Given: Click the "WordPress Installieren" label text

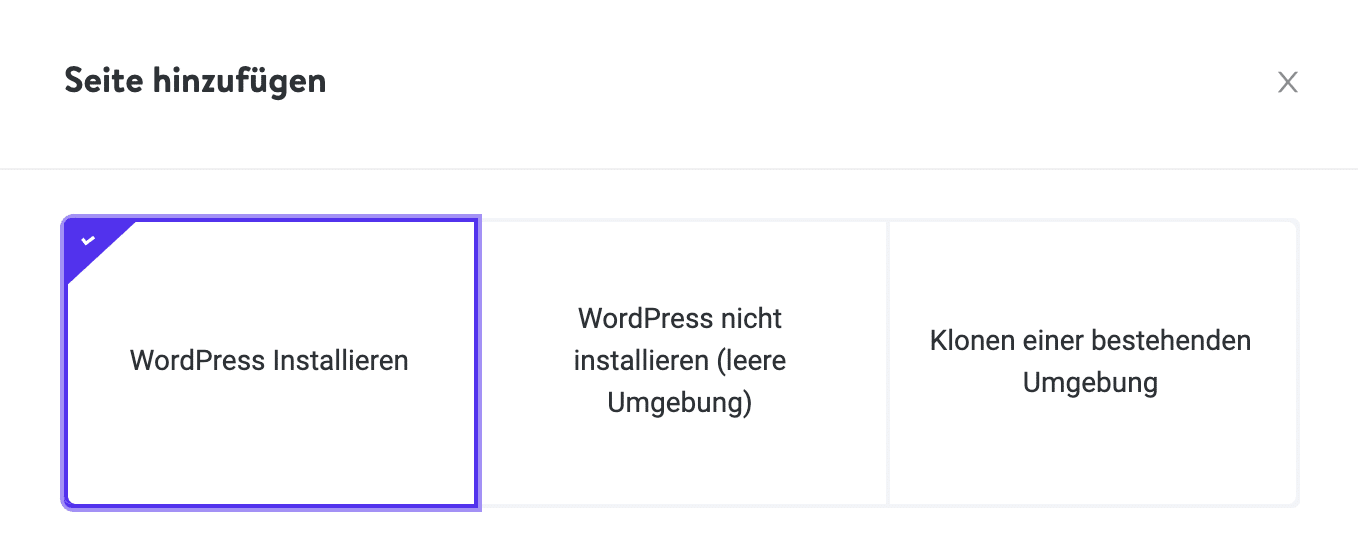Looking at the screenshot, I should coord(270,360).
